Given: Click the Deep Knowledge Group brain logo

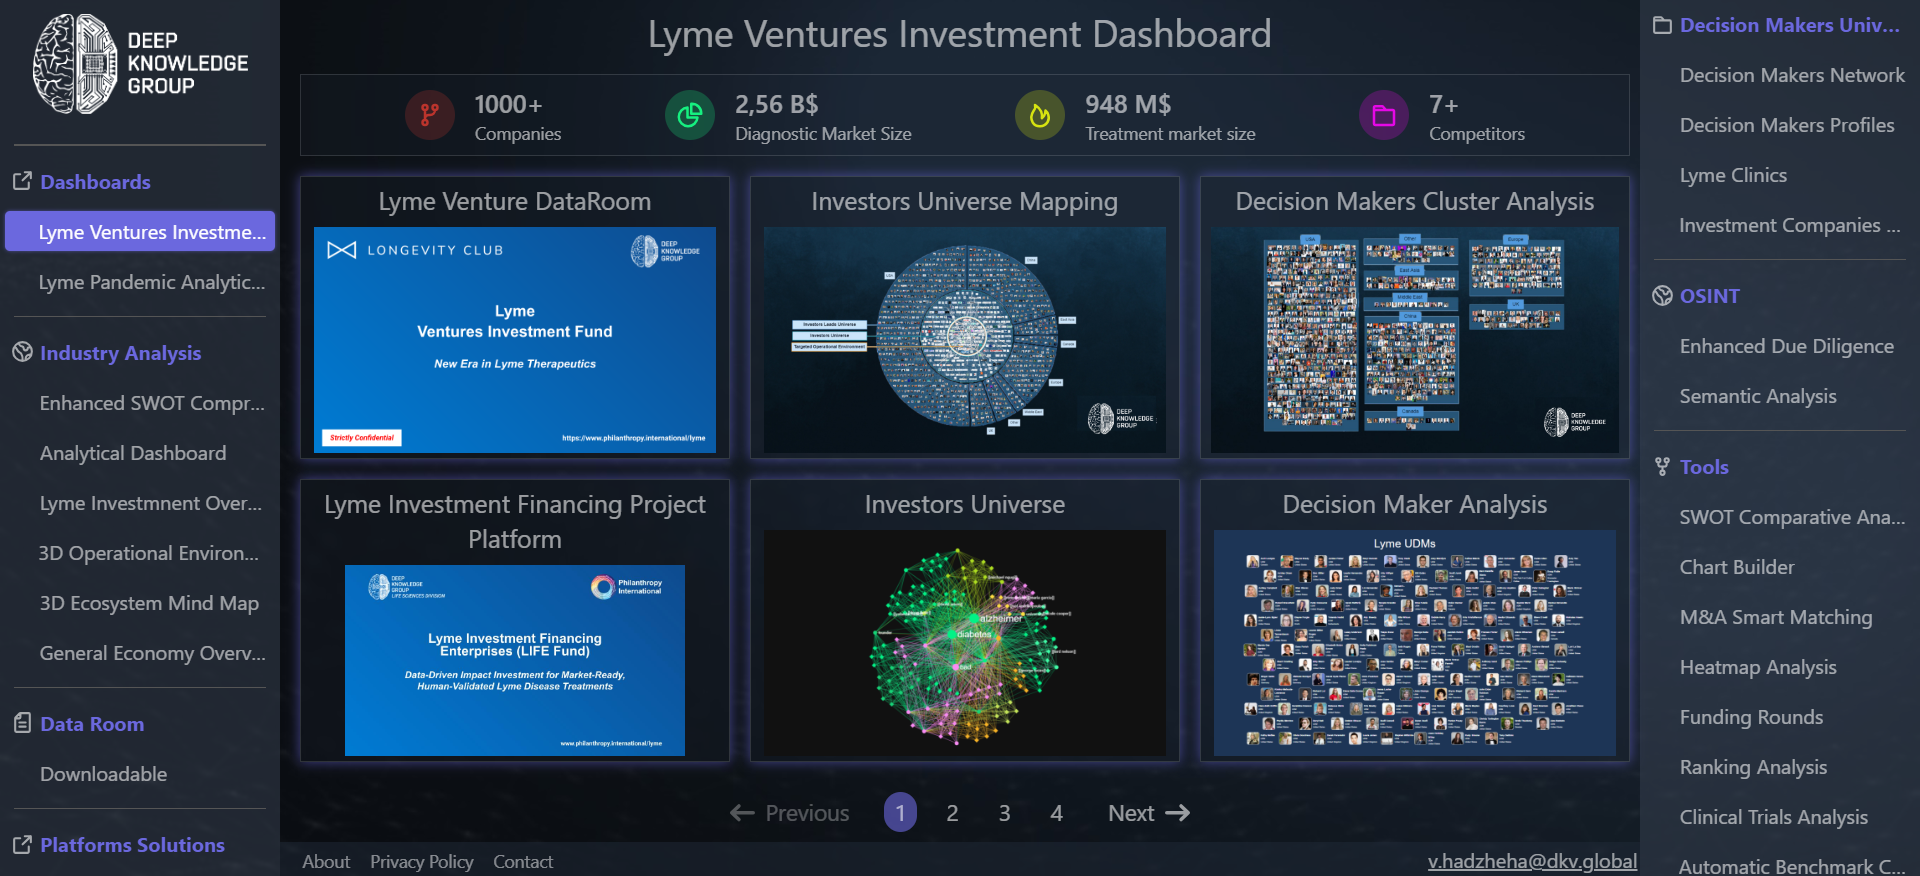Looking at the screenshot, I should pyautogui.click(x=75, y=64).
